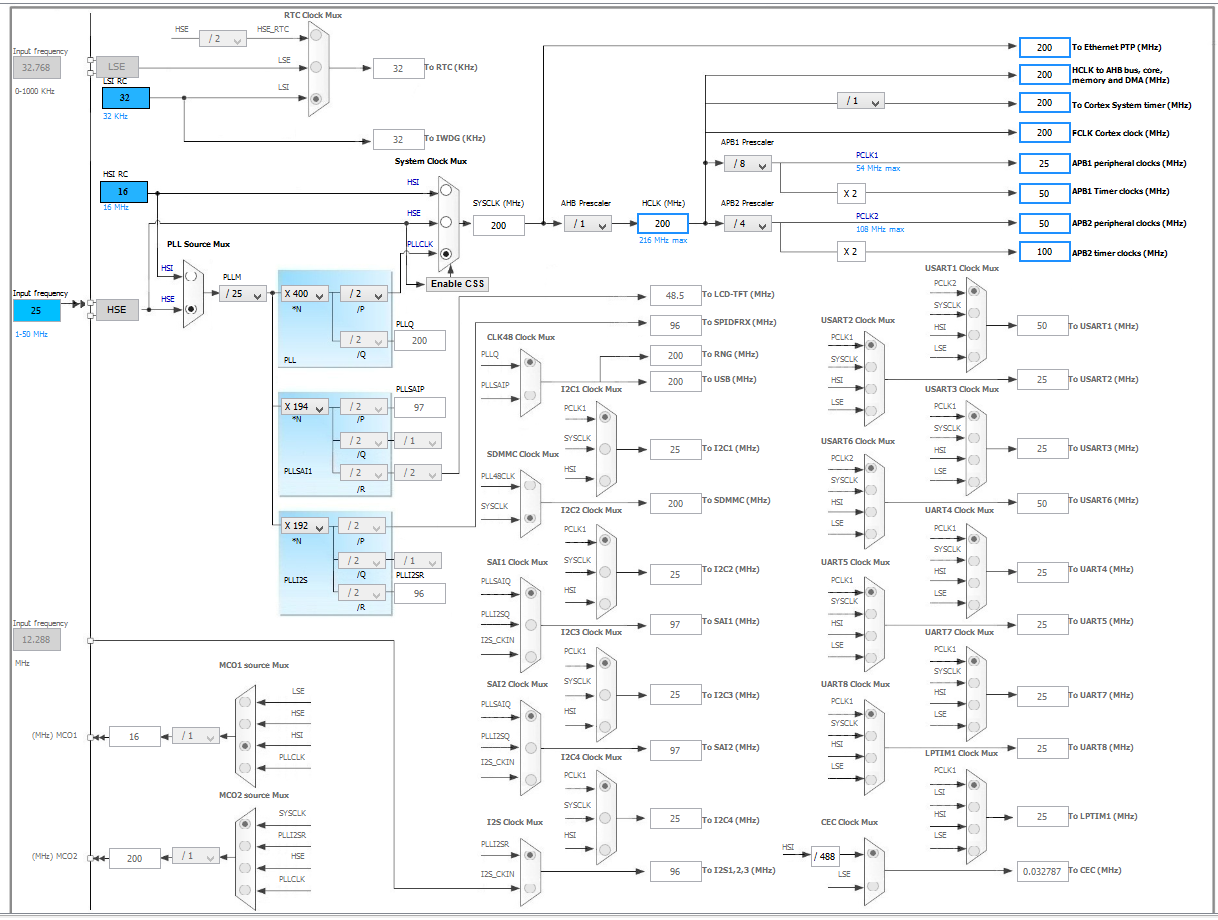The height and width of the screenshot is (920, 1218).
Task: Click the Enable CSS button
Action: tap(455, 283)
